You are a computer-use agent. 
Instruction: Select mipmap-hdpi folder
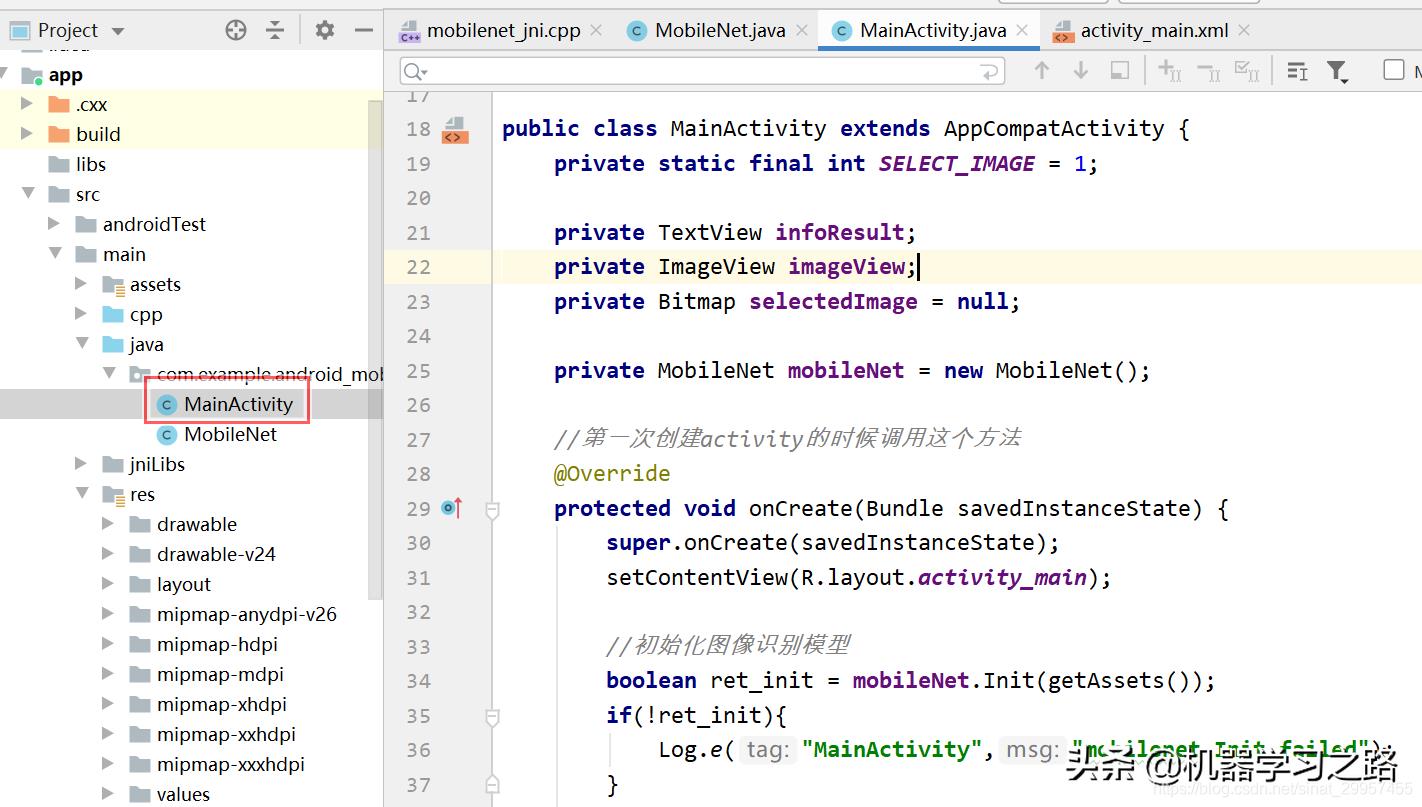click(x=217, y=644)
